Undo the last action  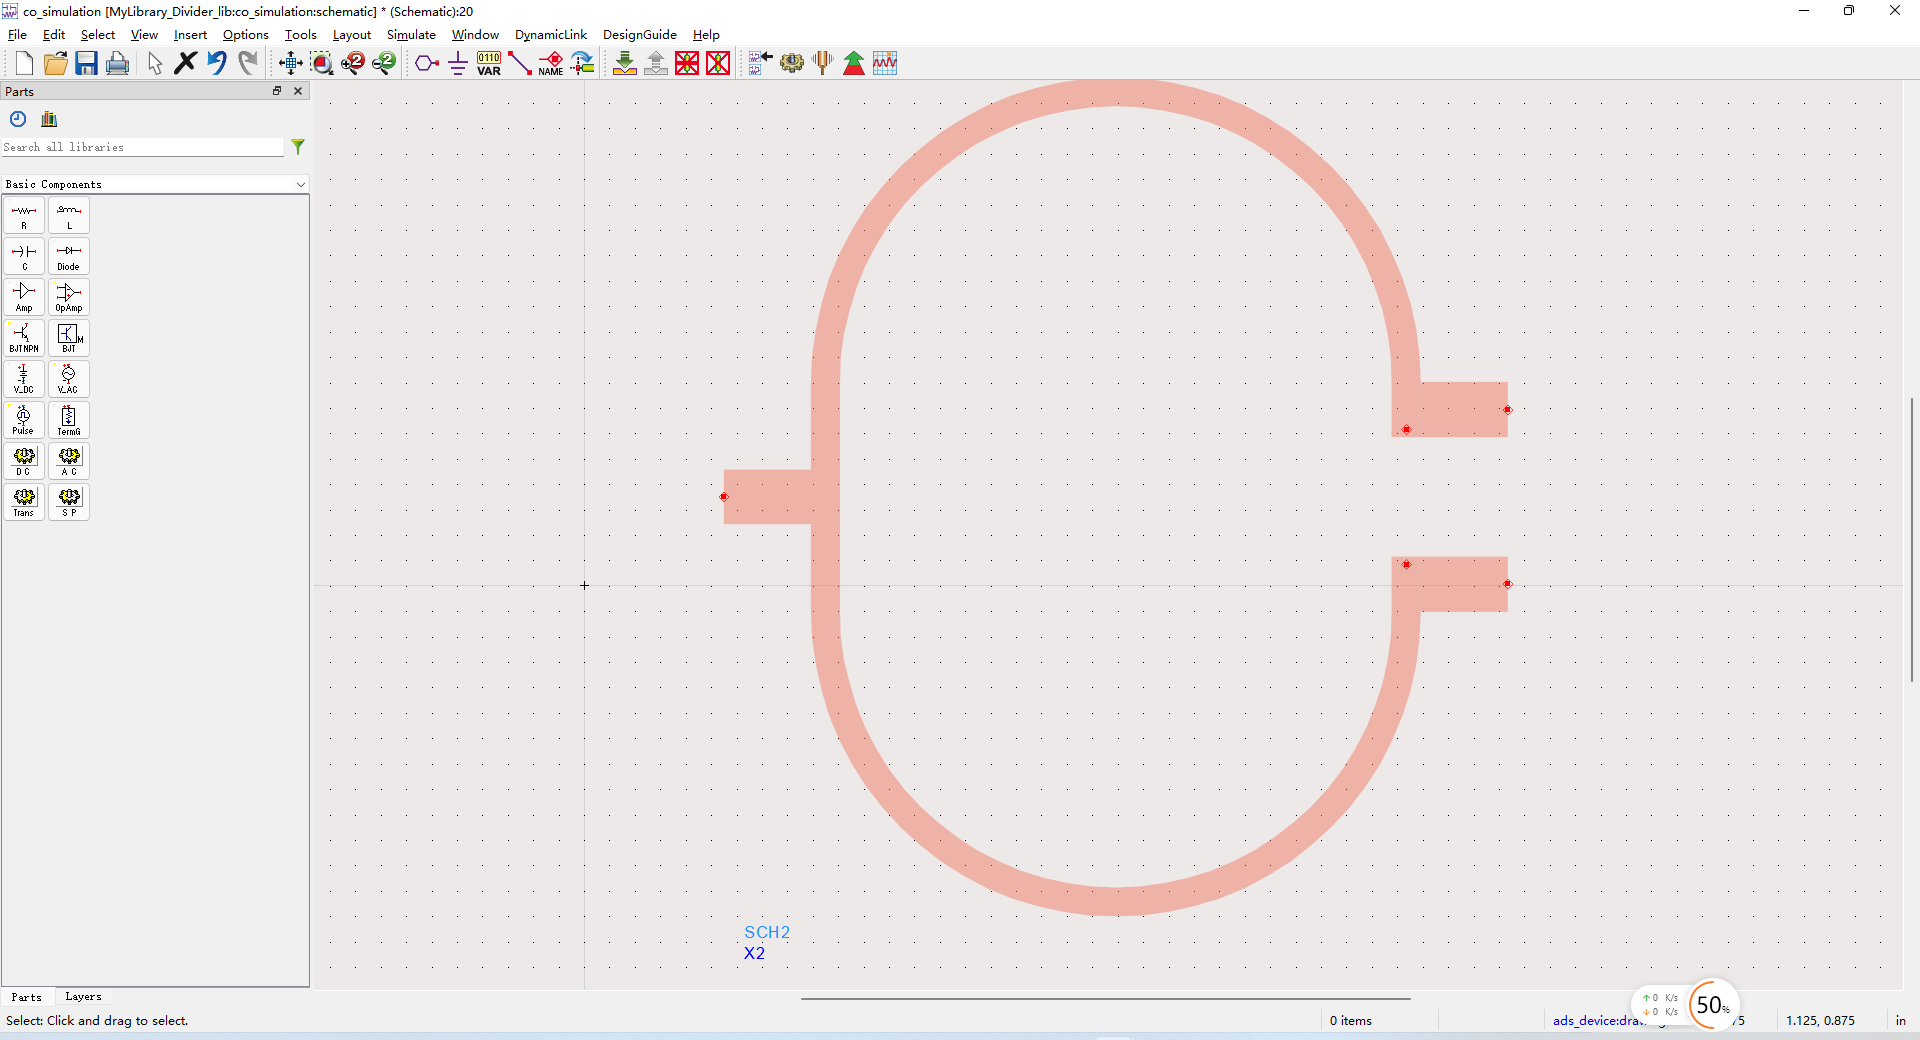pyautogui.click(x=216, y=63)
